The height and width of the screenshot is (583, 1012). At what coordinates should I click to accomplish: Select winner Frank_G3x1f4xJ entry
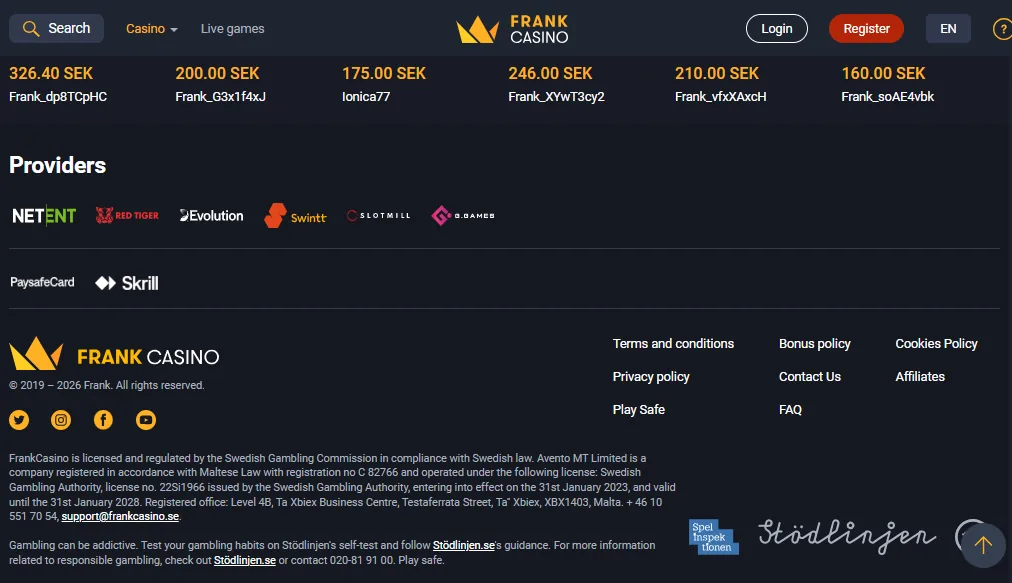click(220, 85)
